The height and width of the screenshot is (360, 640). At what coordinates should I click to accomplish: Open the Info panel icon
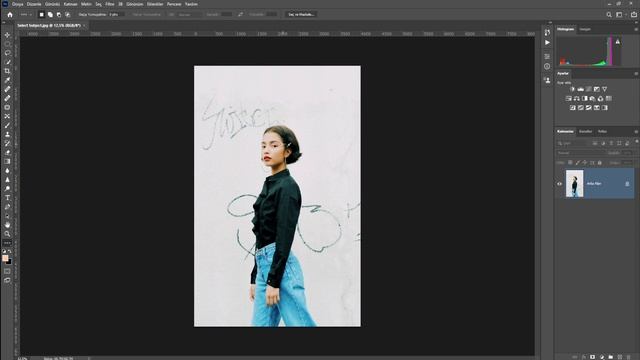pos(547,67)
